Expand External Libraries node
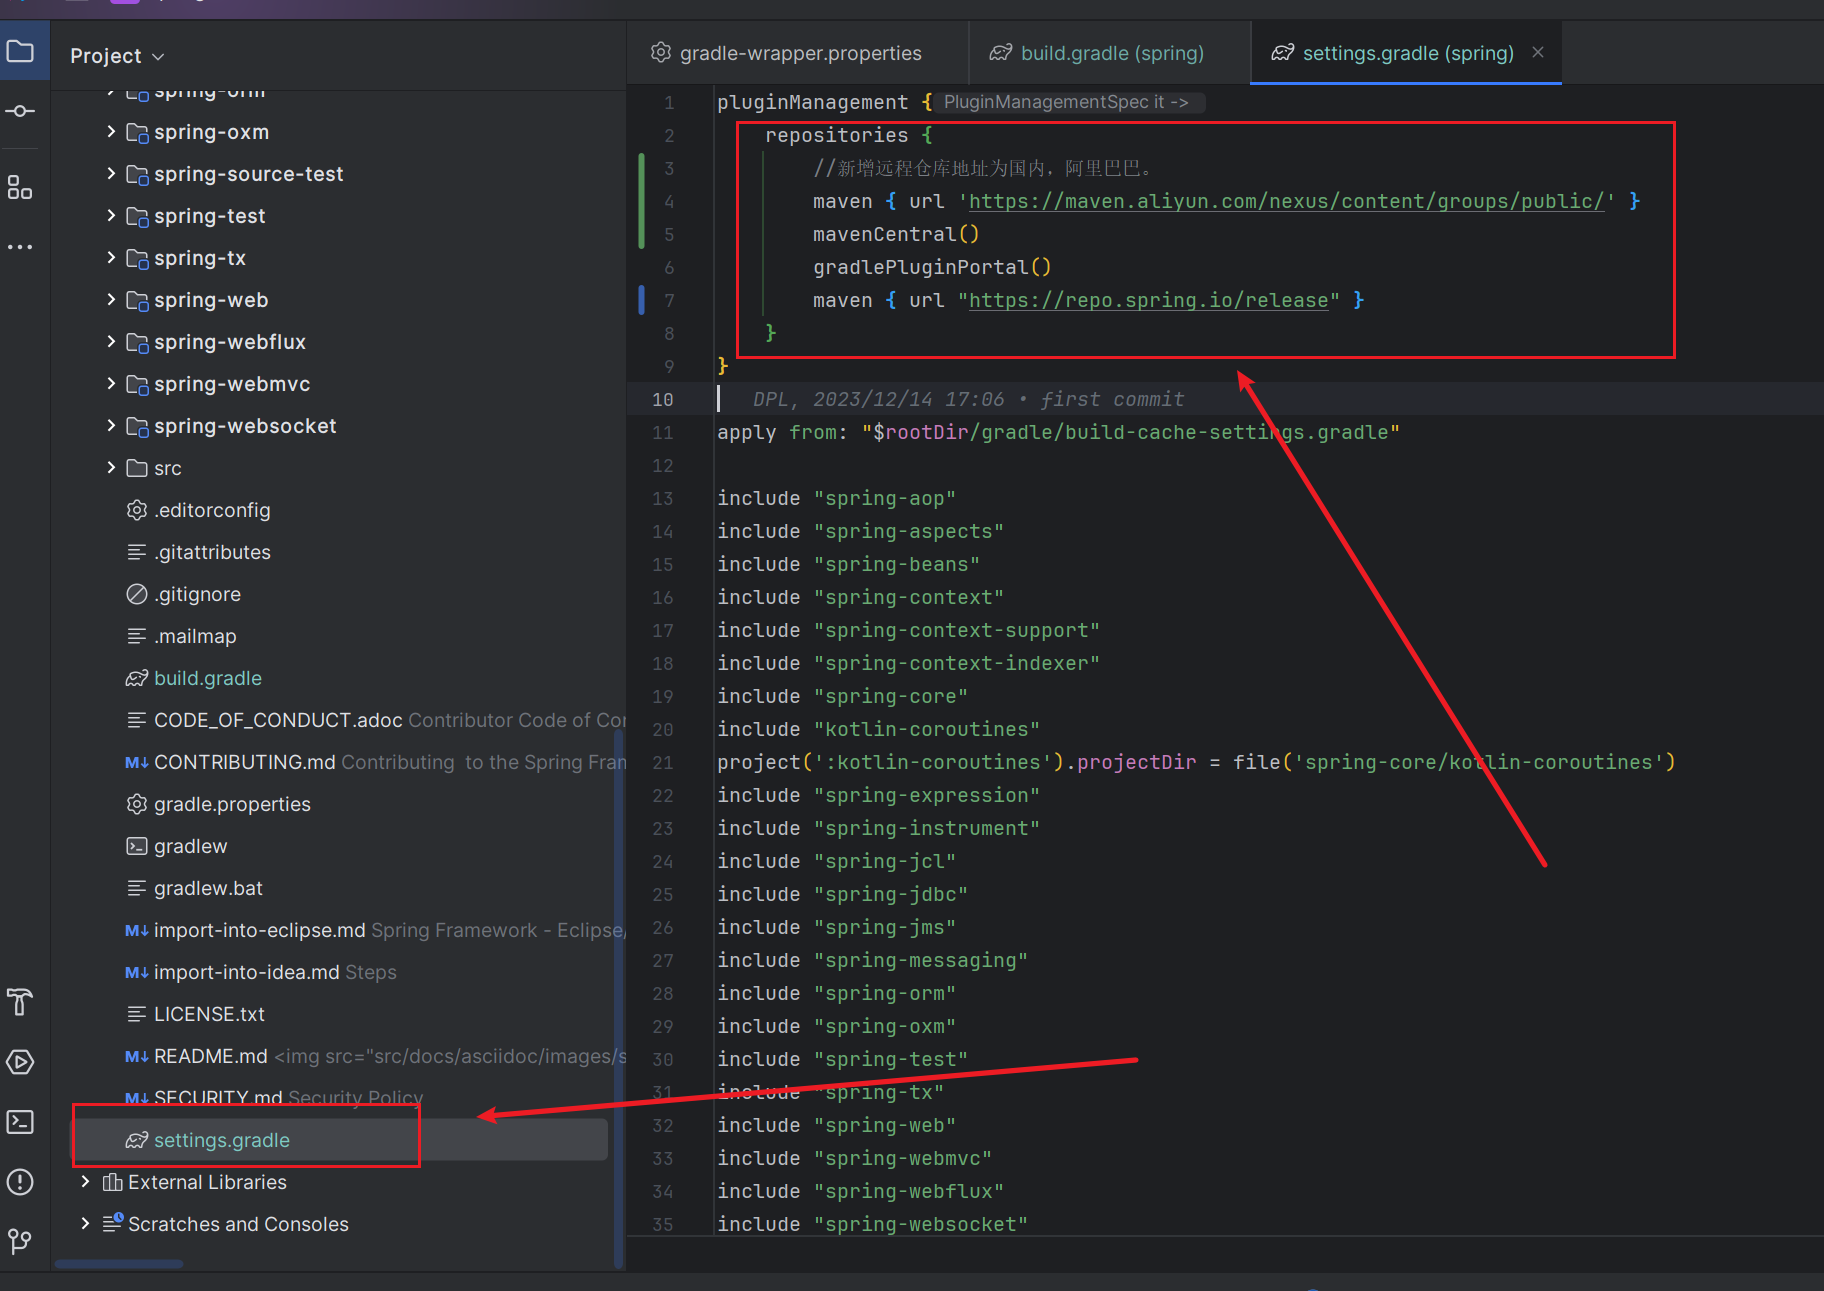 pos(86,1181)
